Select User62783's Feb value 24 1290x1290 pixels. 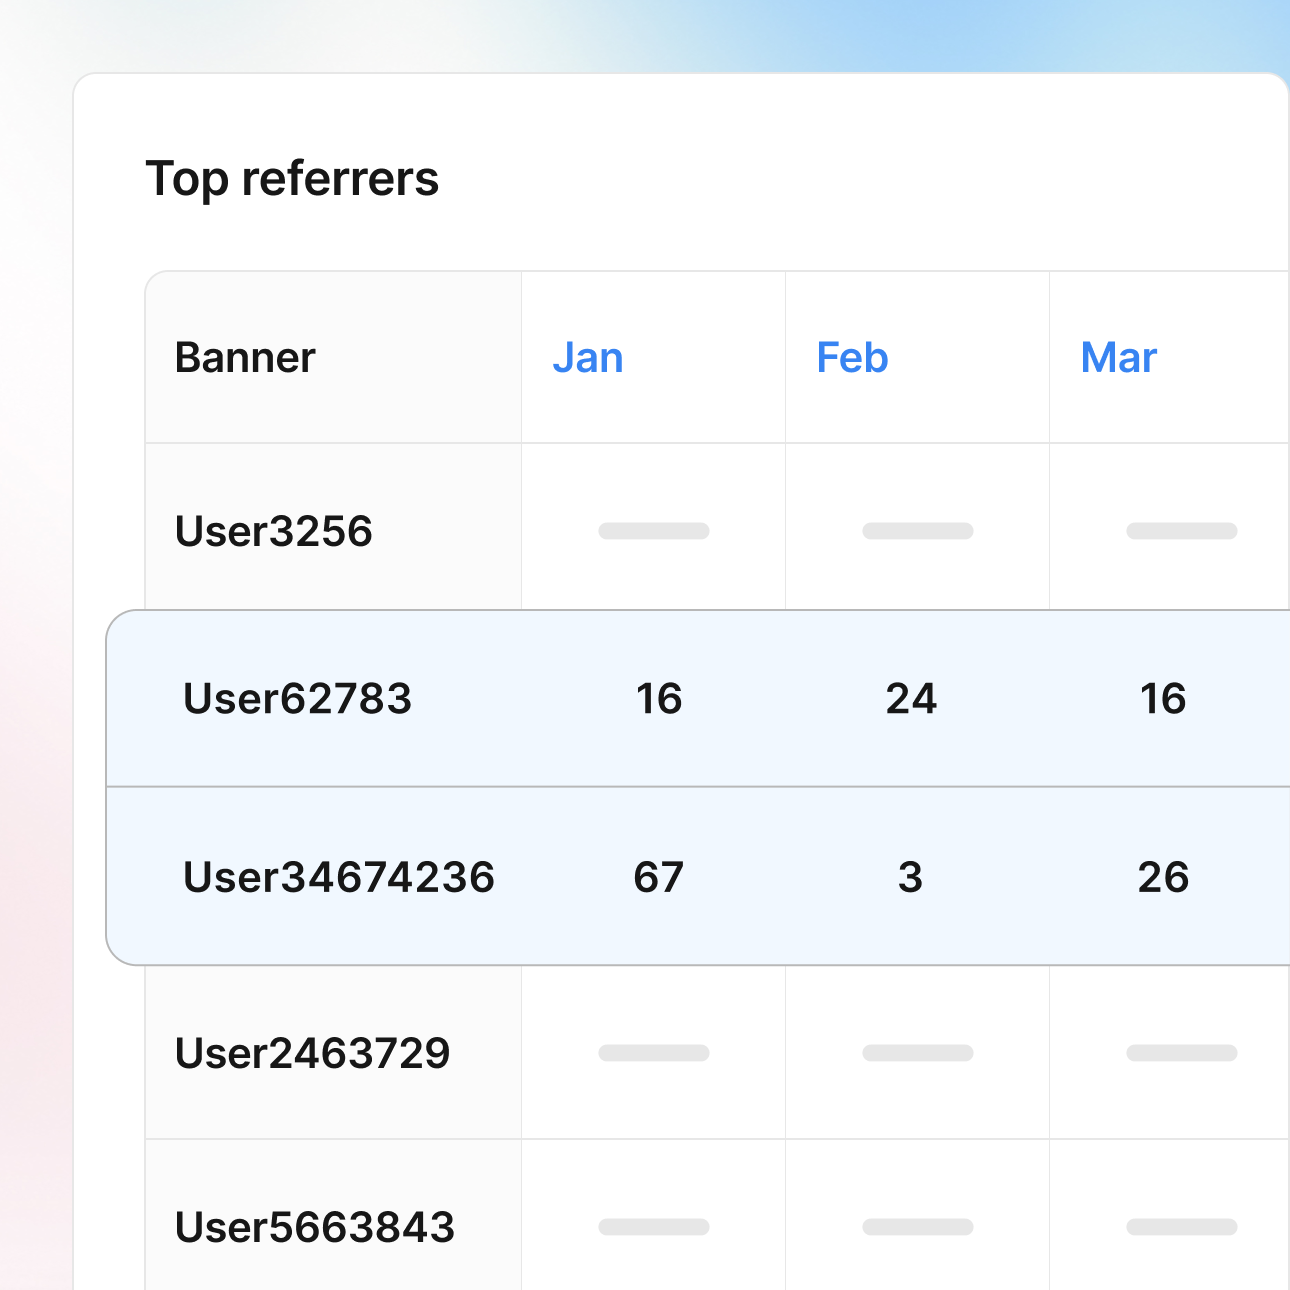pos(911,699)
